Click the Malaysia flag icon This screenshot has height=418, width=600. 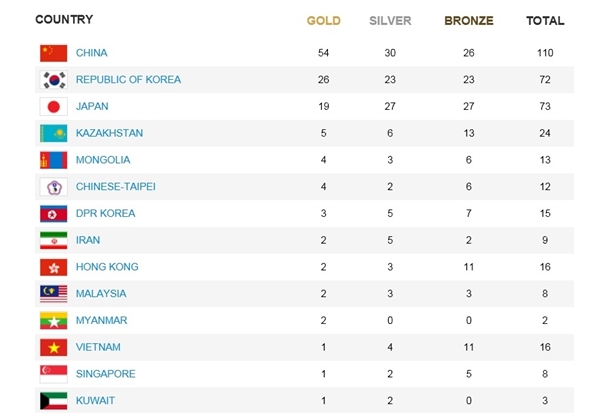tap(53, 294)
